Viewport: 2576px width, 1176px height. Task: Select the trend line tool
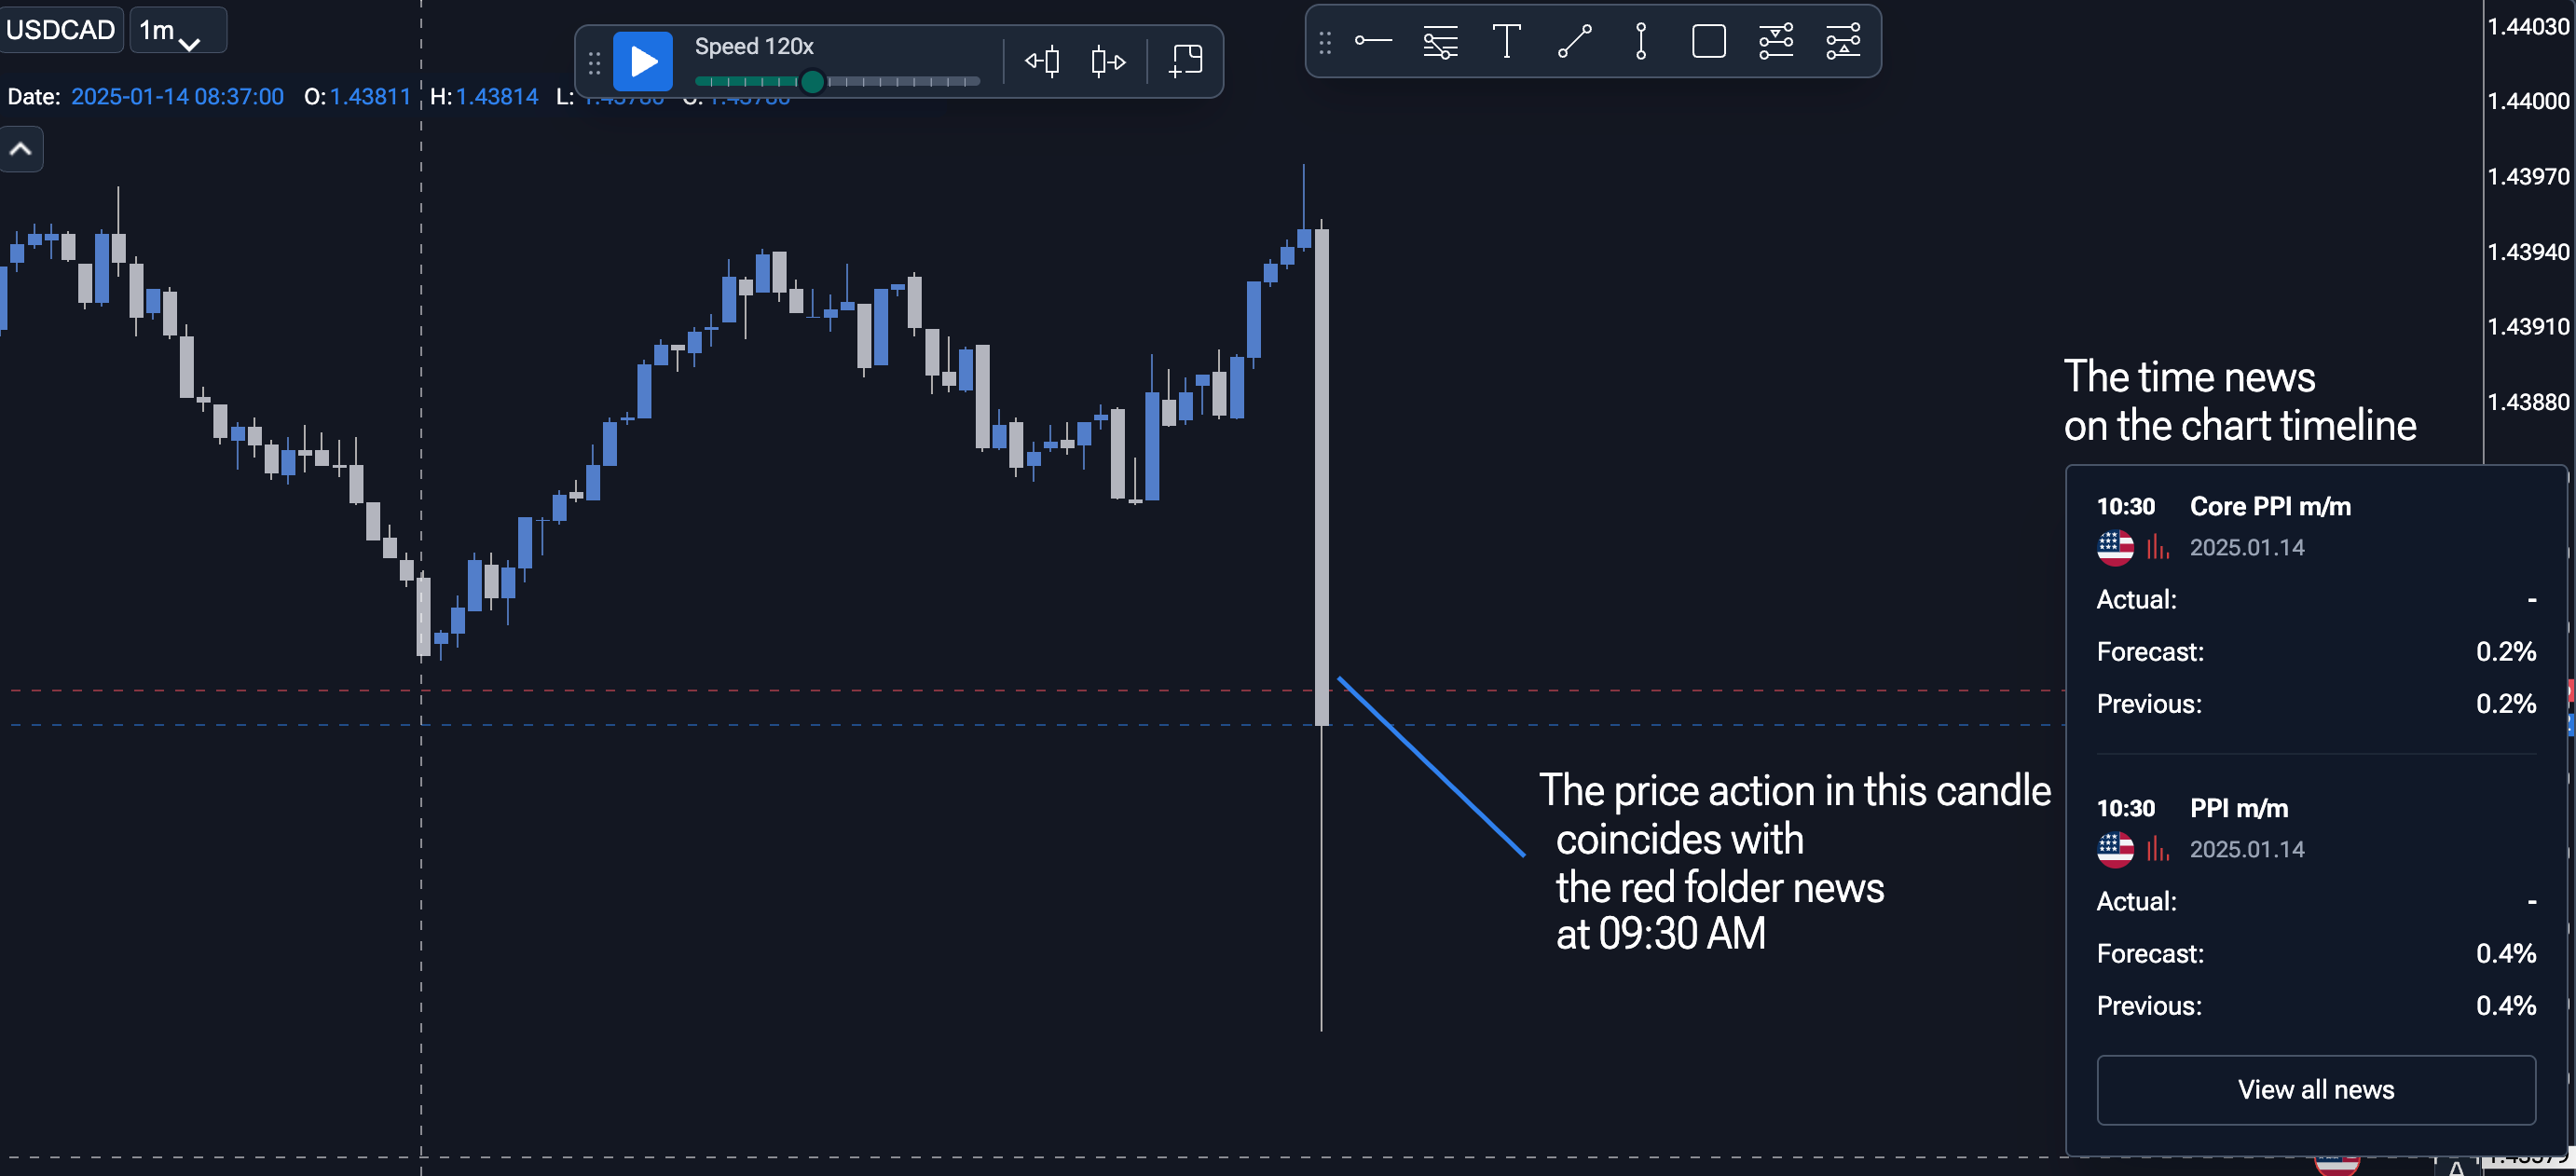1574,42
